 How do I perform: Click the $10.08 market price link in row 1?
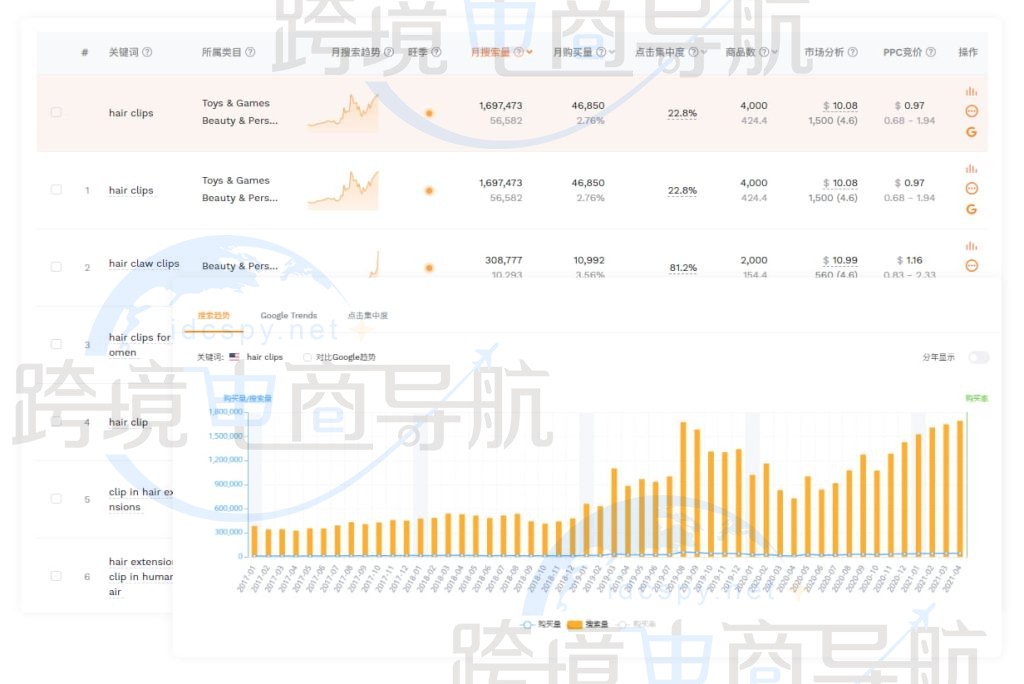coord(845,183)
